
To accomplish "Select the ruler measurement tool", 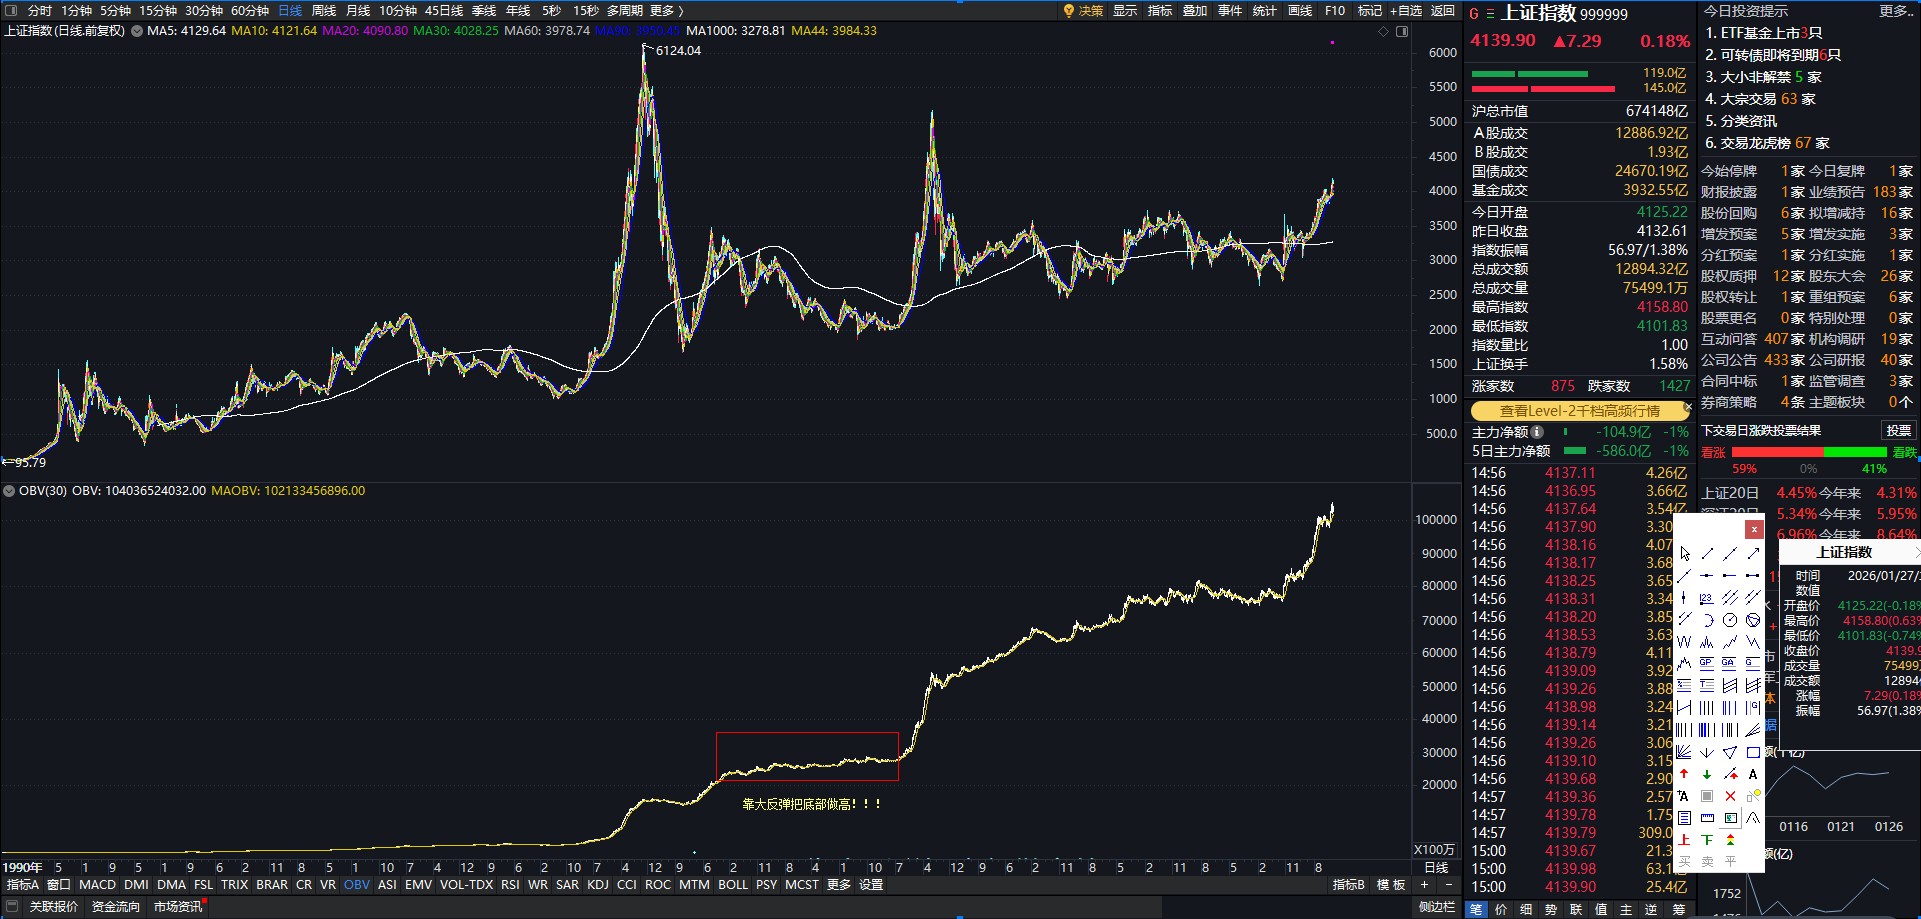I will click(x=1707, y=818).
